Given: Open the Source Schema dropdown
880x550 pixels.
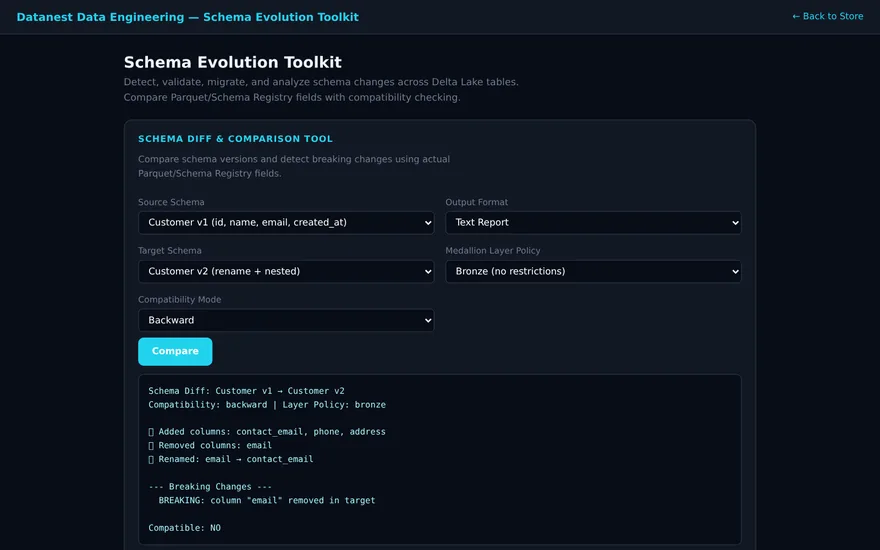Looking at the screenshot, I should pos(286,223).
